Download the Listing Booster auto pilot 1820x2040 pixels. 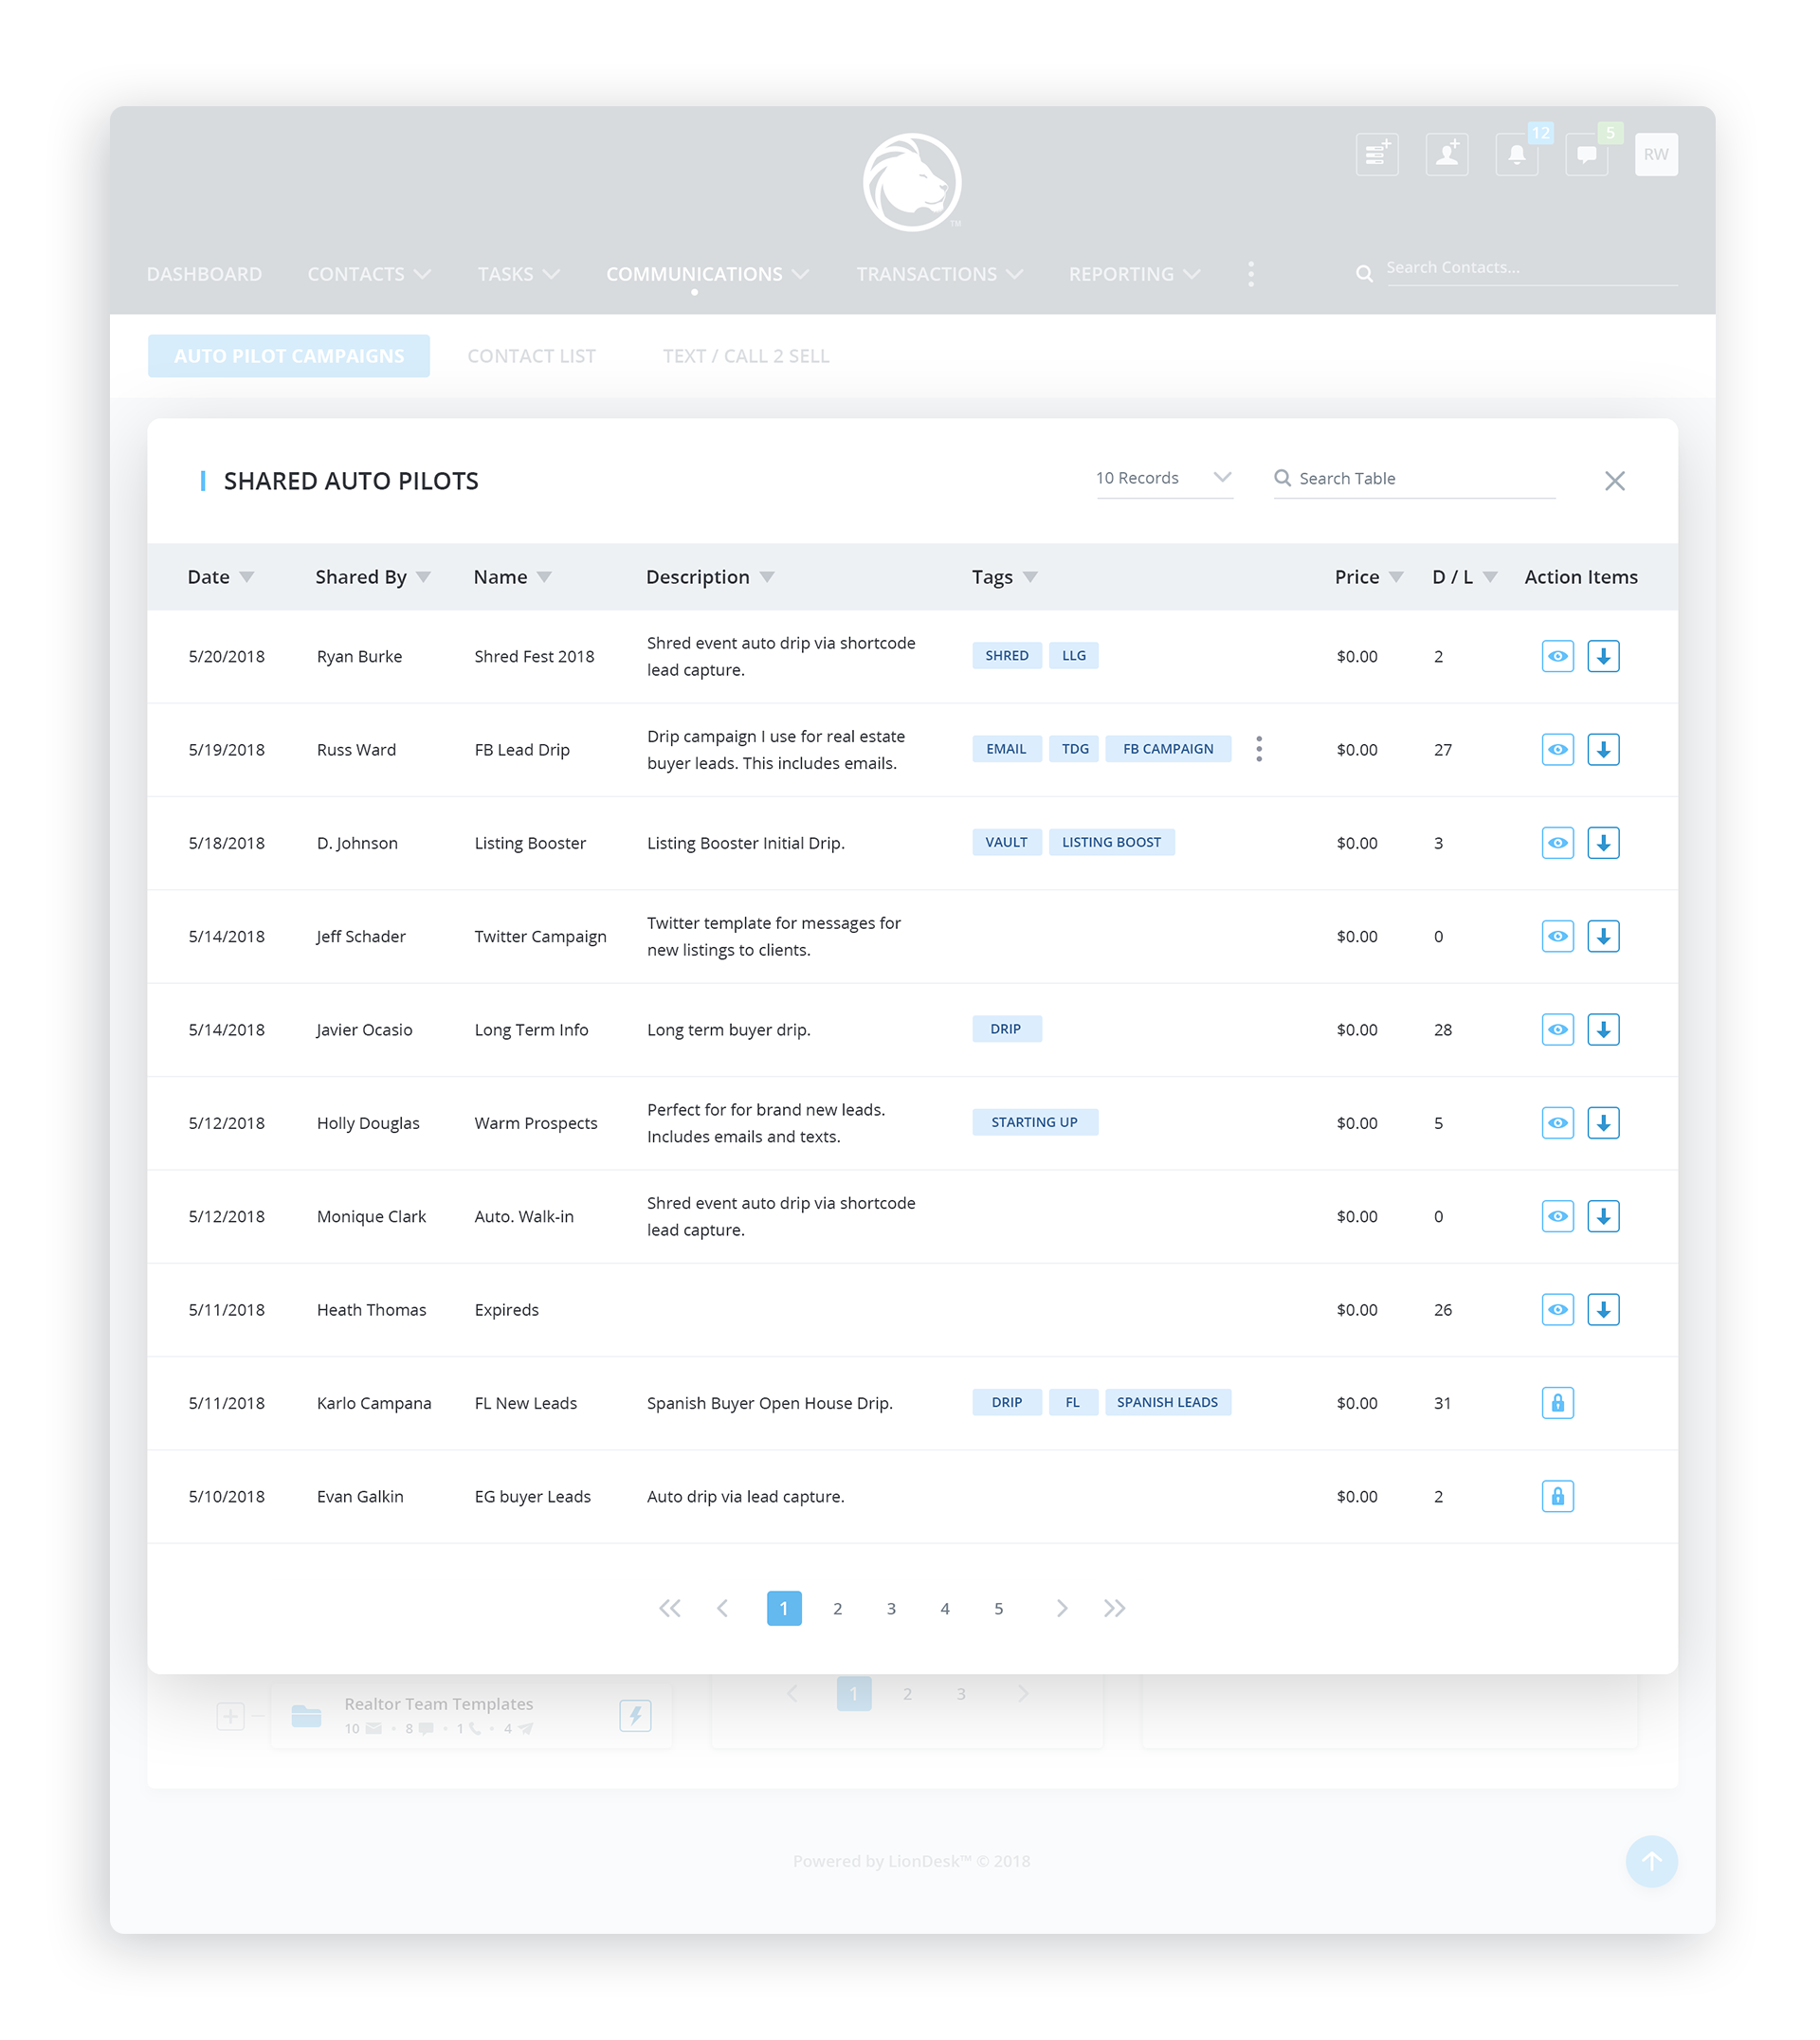[x=1602, y=842]
